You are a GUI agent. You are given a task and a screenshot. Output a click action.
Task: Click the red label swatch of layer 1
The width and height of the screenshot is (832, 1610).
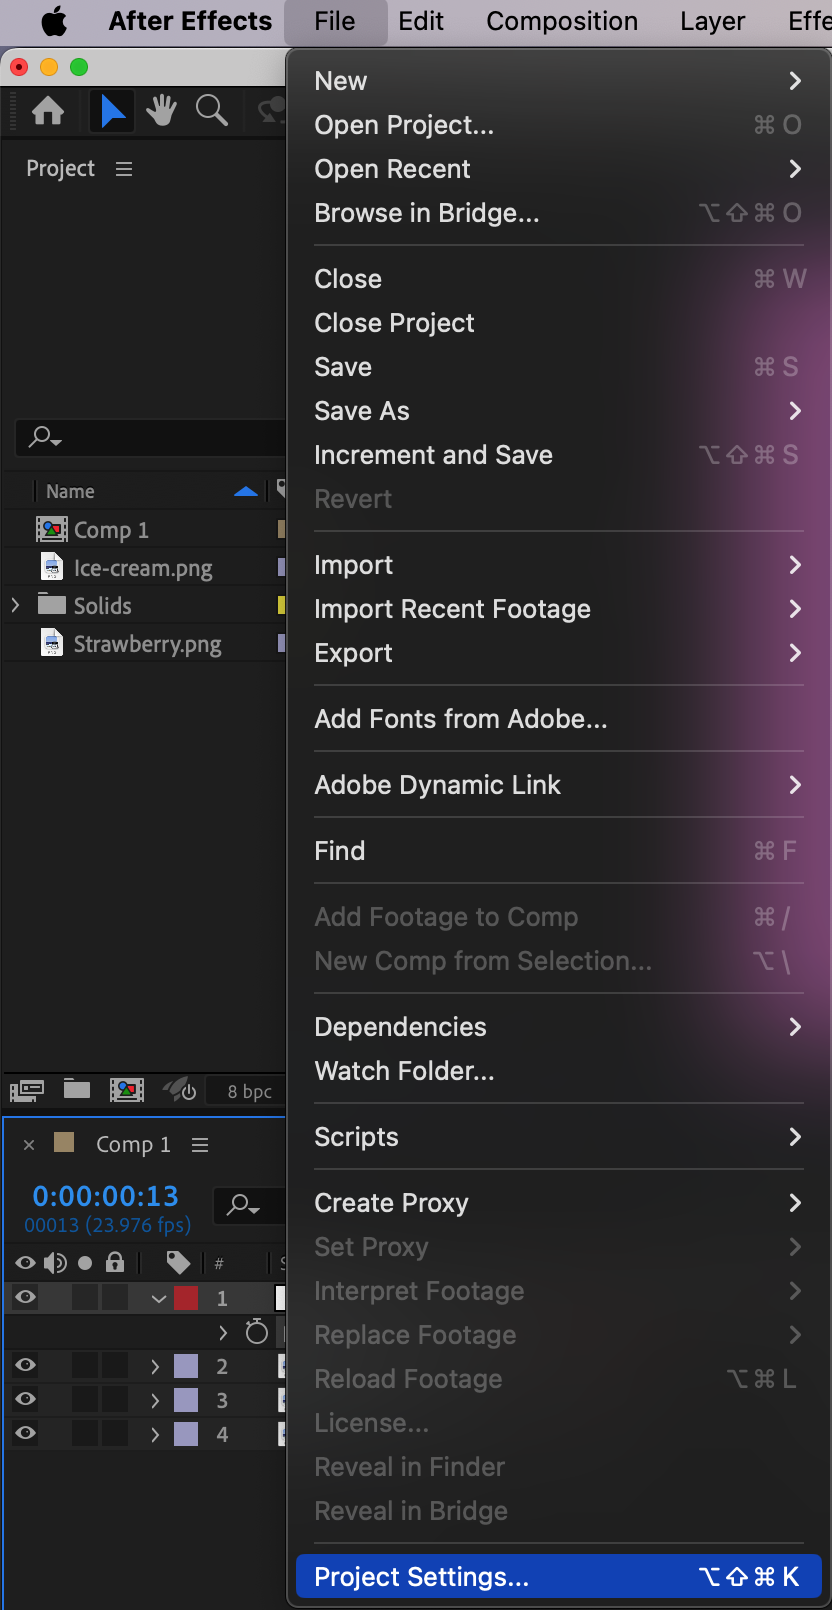(186, 1298)
